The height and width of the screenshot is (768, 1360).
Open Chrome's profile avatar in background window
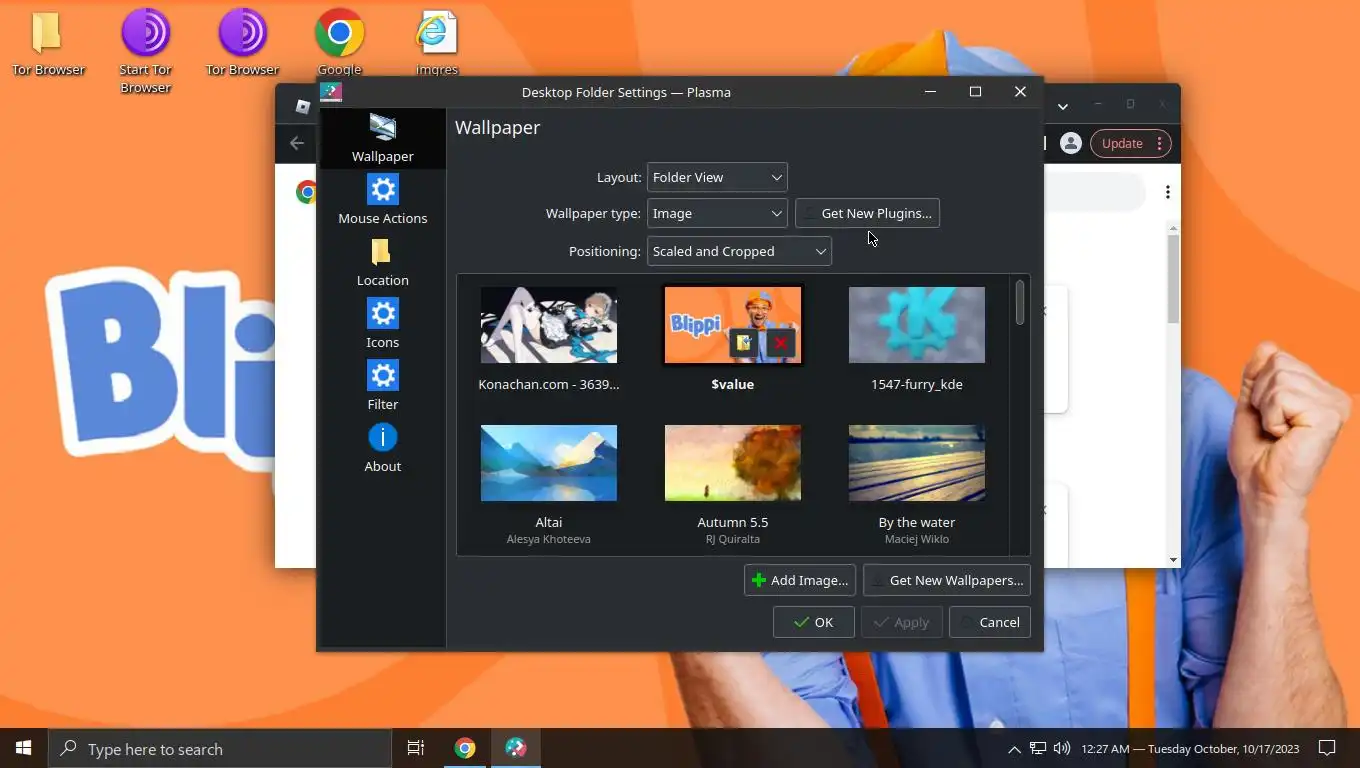1071,143
